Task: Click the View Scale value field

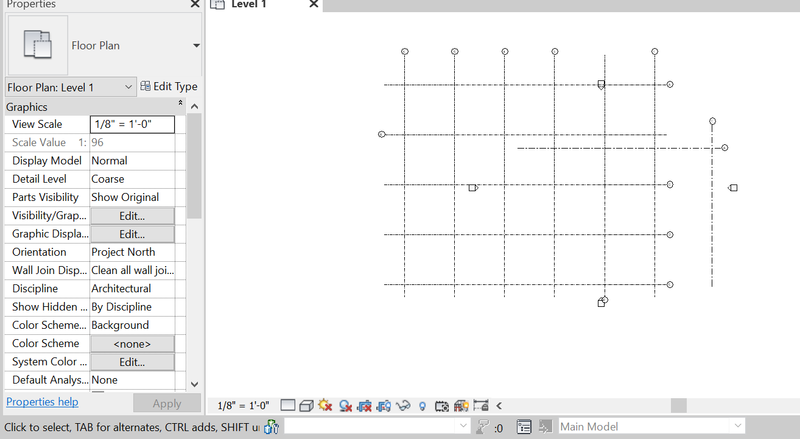Action: pos(132,124)
